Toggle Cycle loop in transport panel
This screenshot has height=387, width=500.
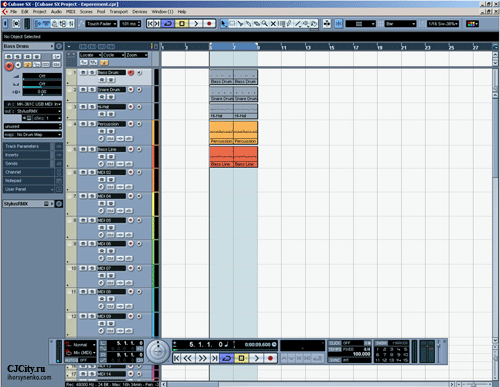(227, 358)
